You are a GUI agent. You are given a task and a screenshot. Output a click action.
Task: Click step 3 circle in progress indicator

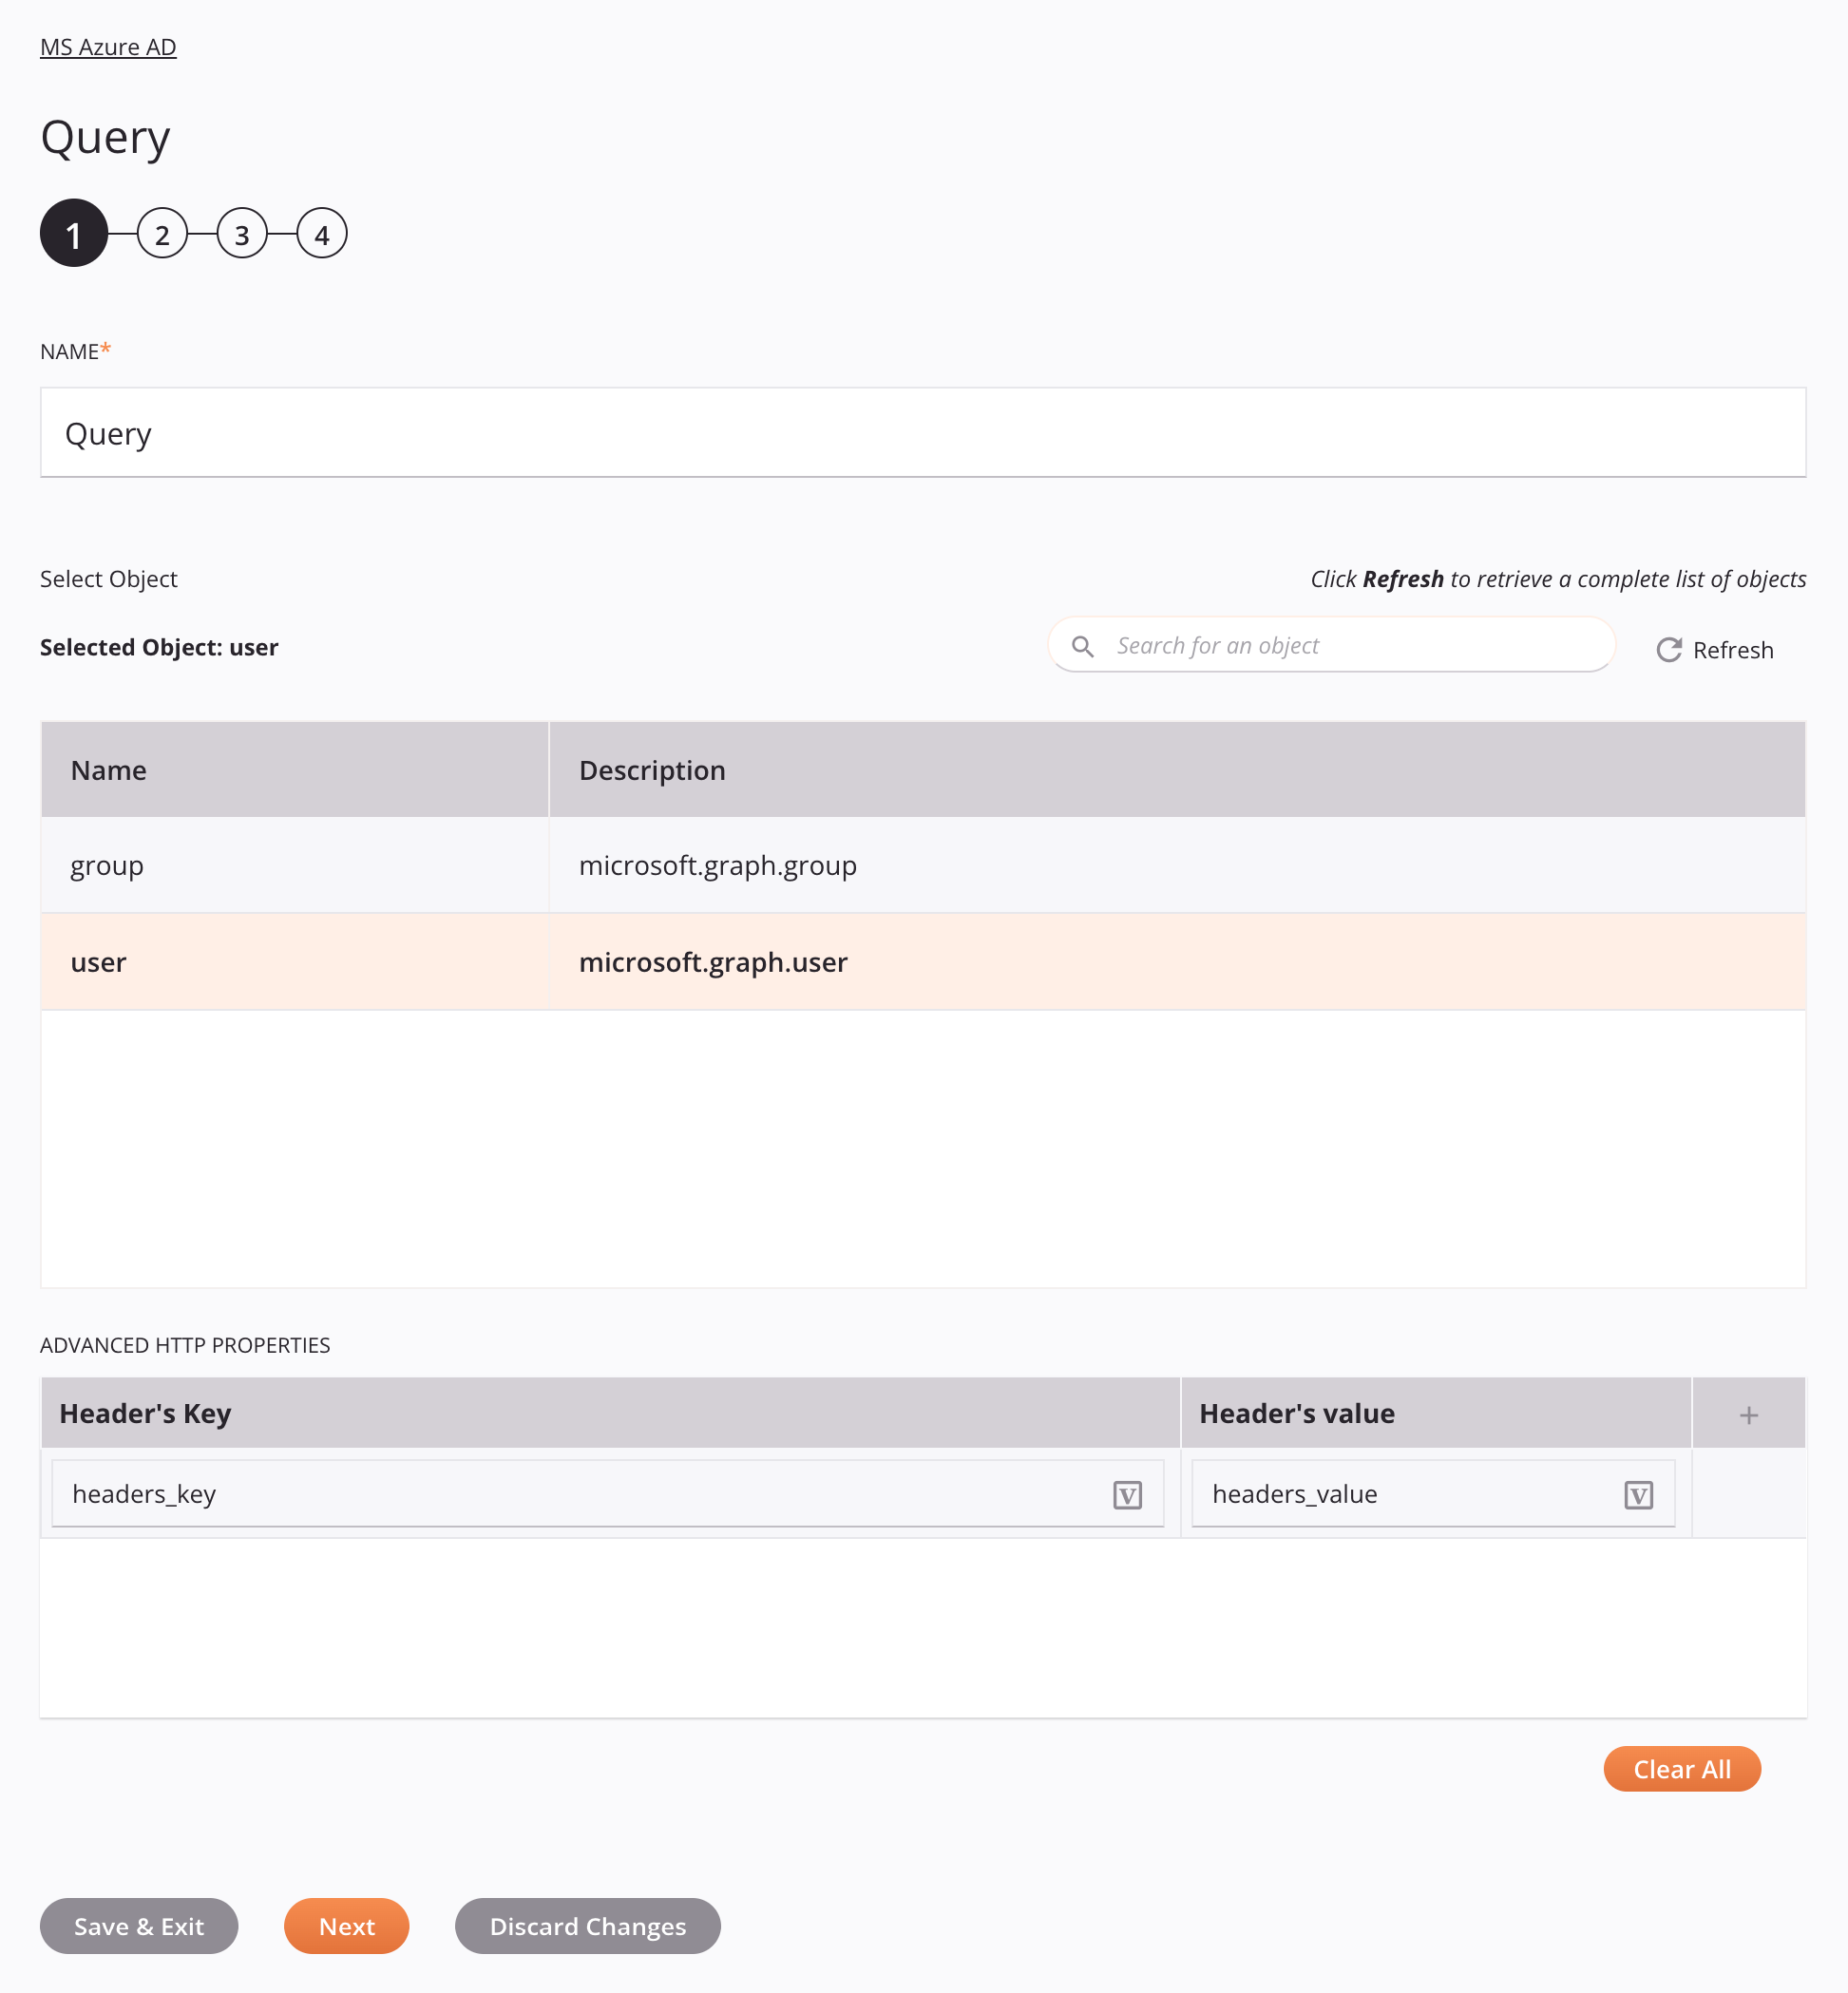click(241, 233)
